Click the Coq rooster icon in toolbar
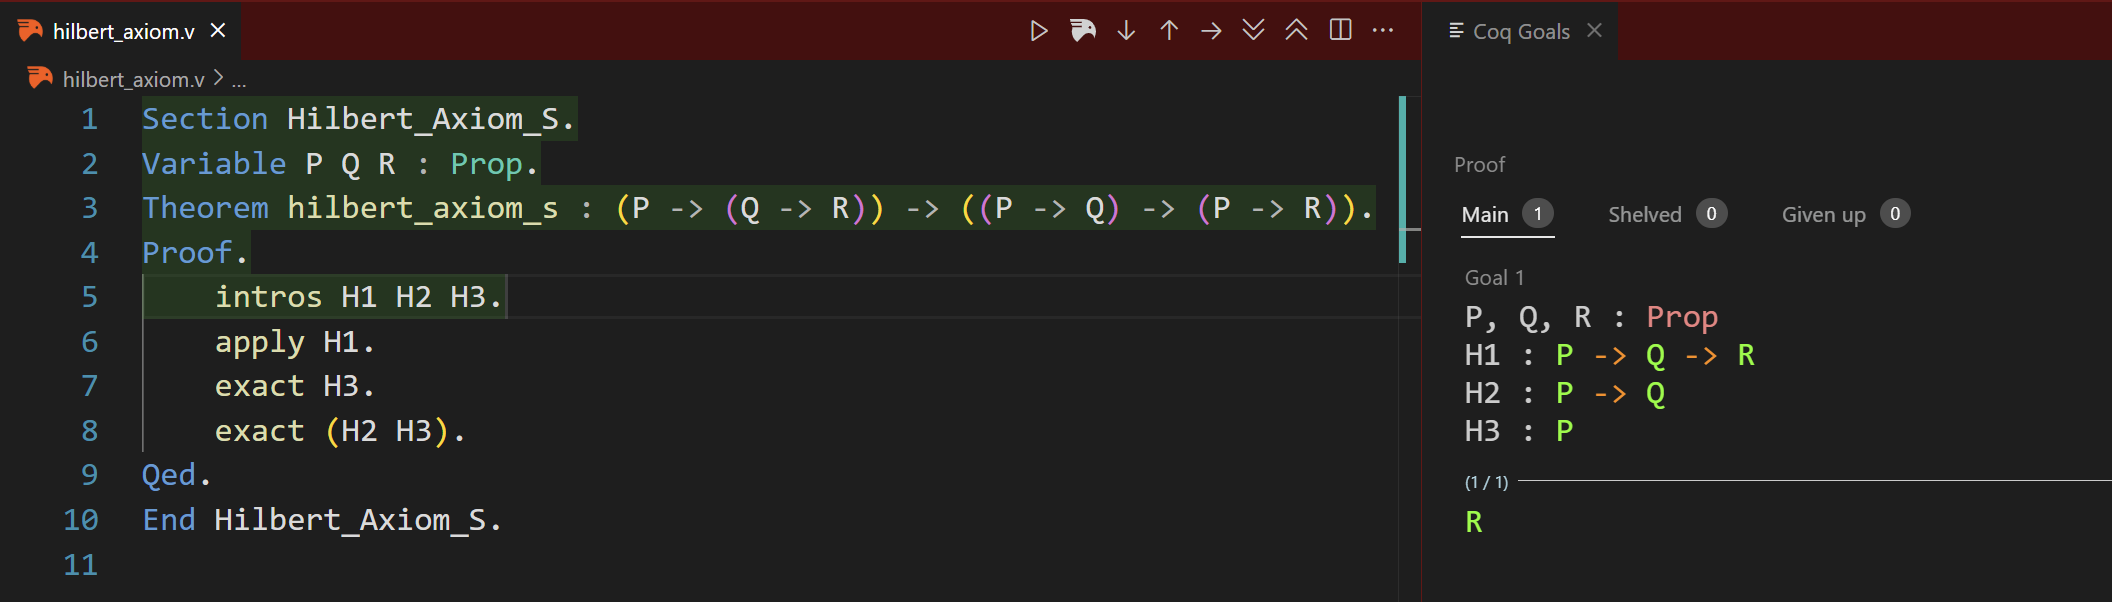 click(1083, 31)
